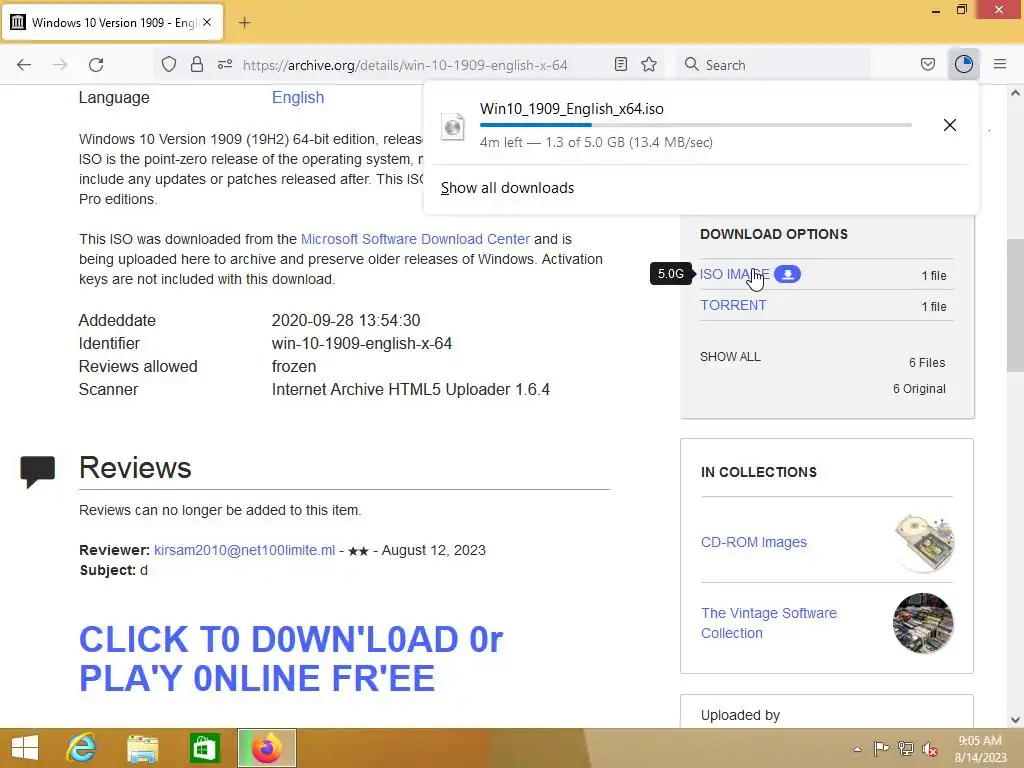Click the identifier value win-10-1909-english-x-64
Viewport: 1024px width, 768px height.
[x=362, y=344]
